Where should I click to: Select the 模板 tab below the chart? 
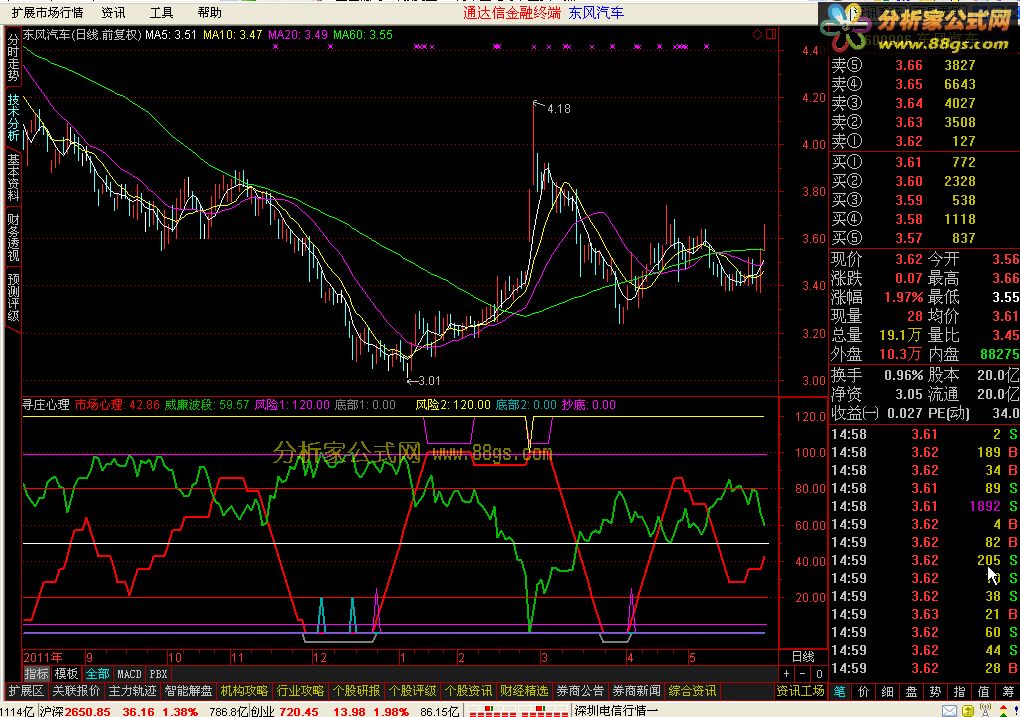(66, 674)
